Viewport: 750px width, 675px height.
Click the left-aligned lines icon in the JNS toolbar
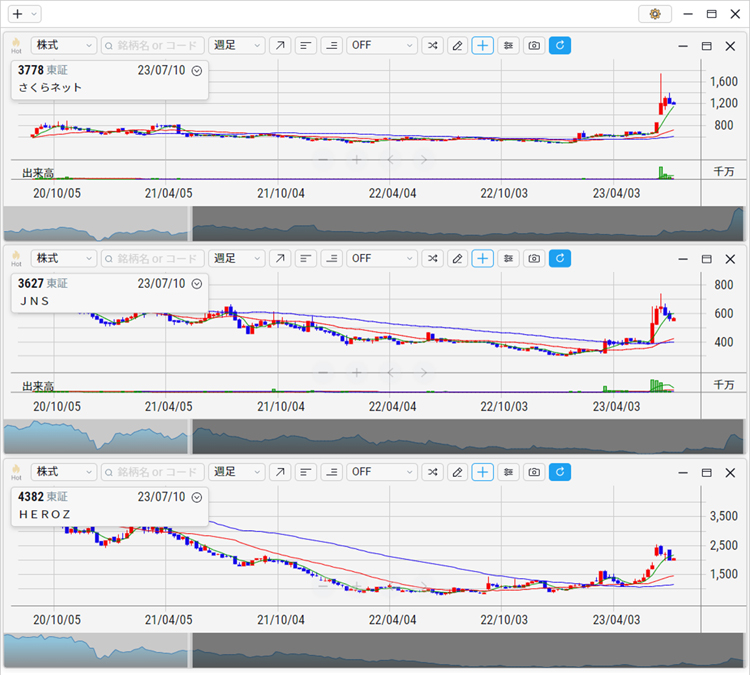click(305, 258)
